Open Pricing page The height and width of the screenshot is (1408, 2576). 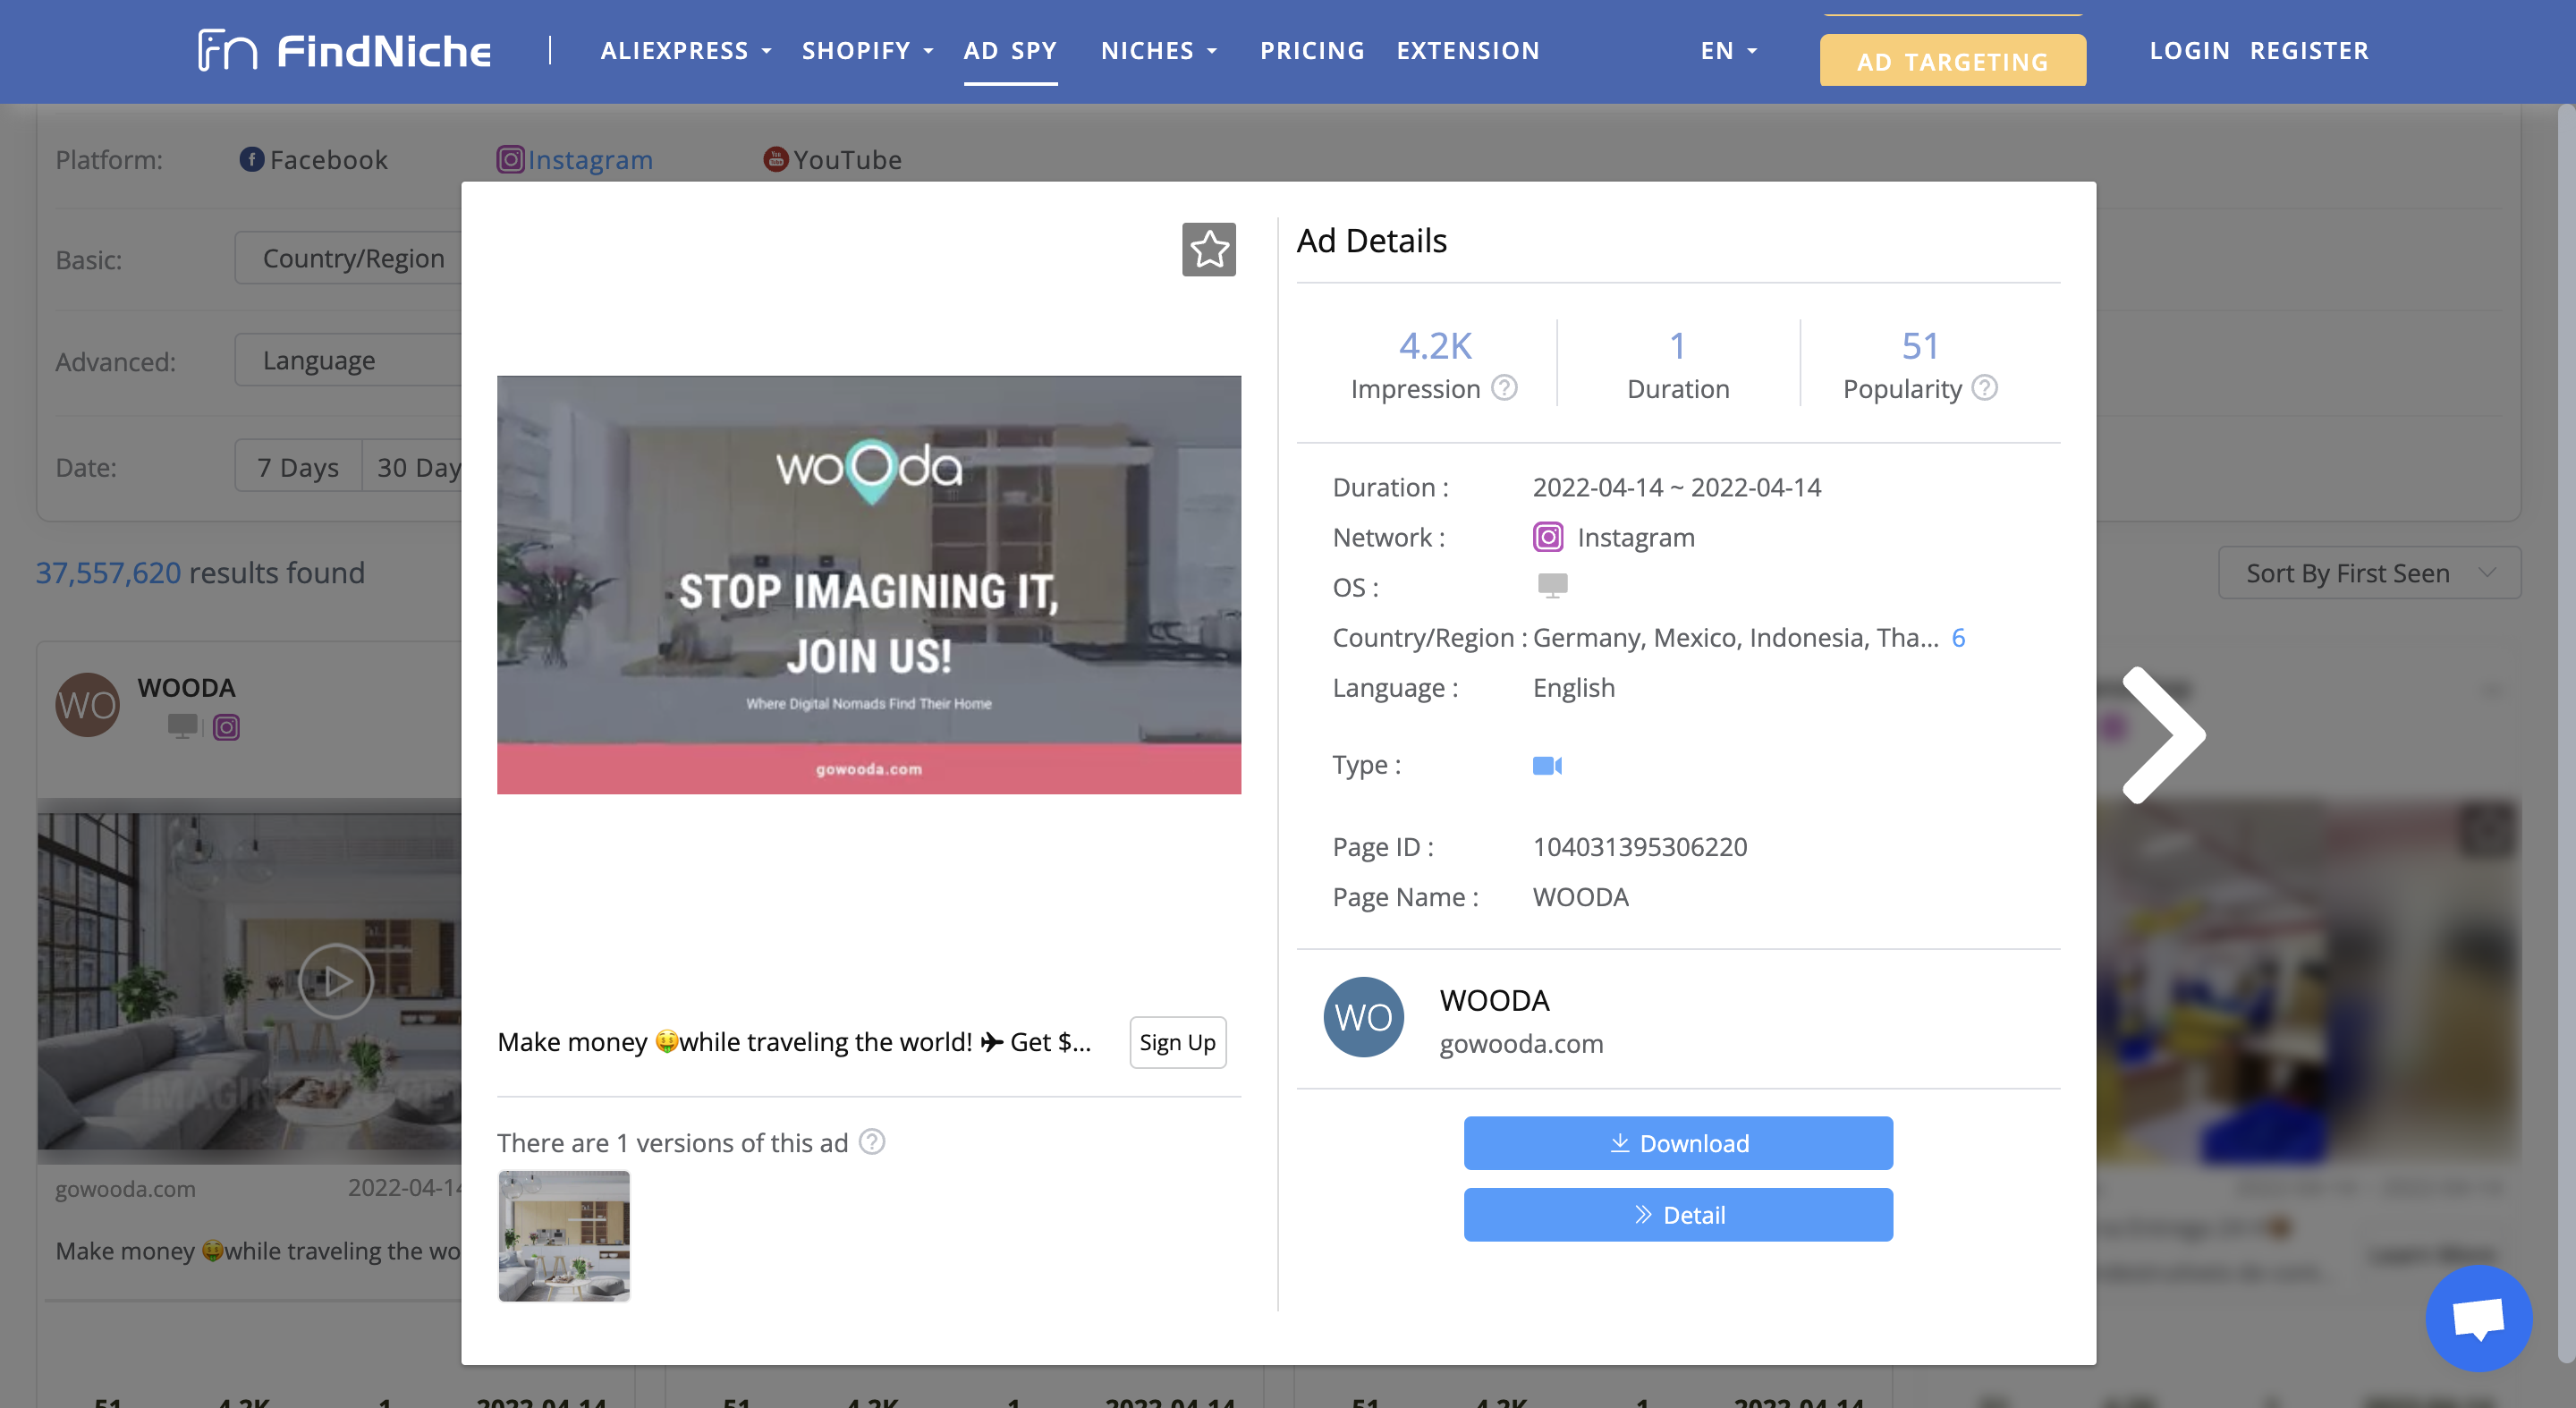(x=1312, y=50)
